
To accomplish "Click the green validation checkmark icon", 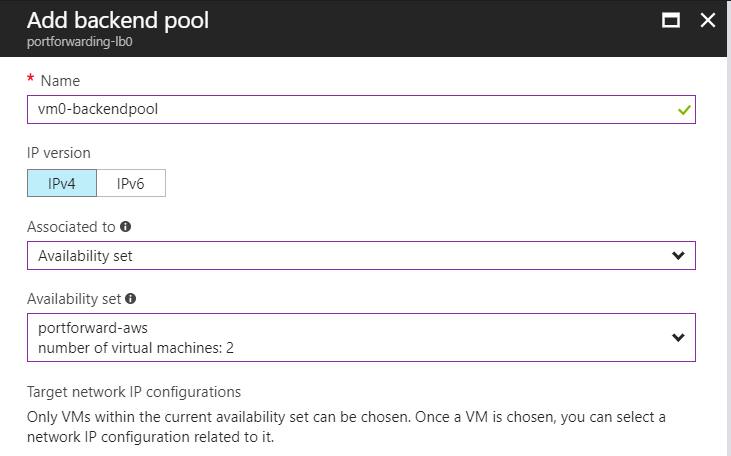I will click(x=684, y=110).
